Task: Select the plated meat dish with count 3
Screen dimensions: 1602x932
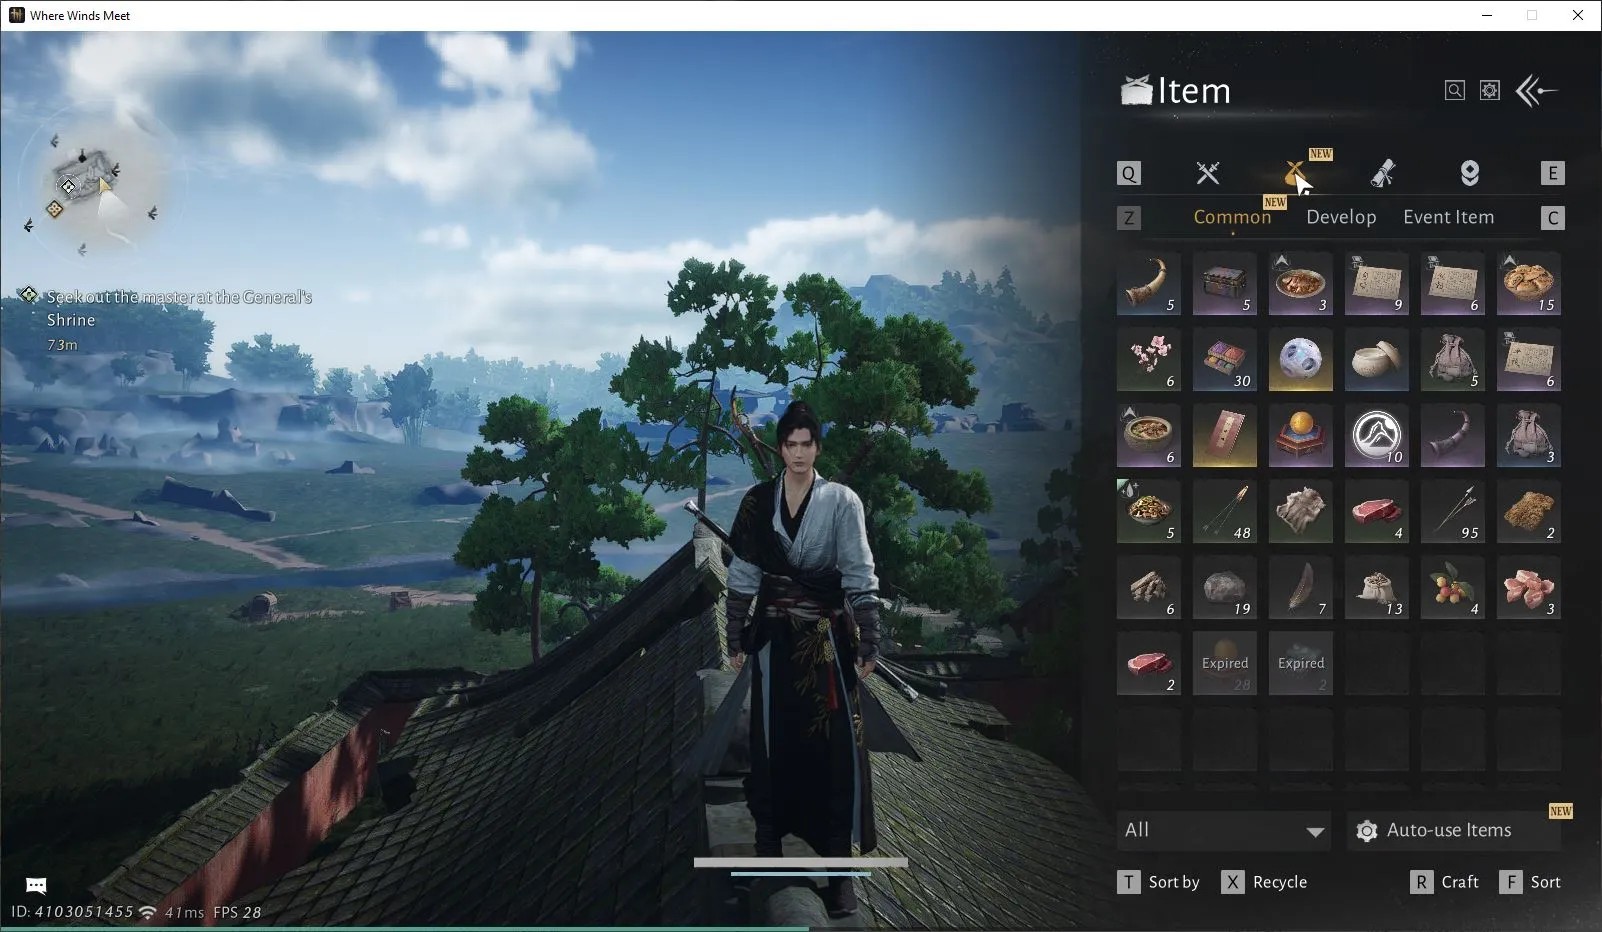Action: 1301,283
